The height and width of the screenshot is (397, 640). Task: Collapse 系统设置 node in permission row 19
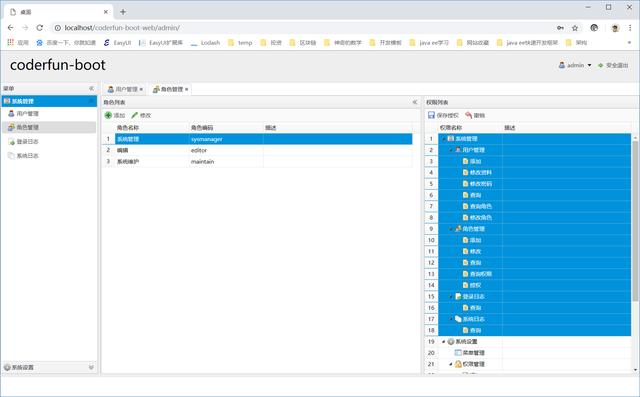(444, 342)
